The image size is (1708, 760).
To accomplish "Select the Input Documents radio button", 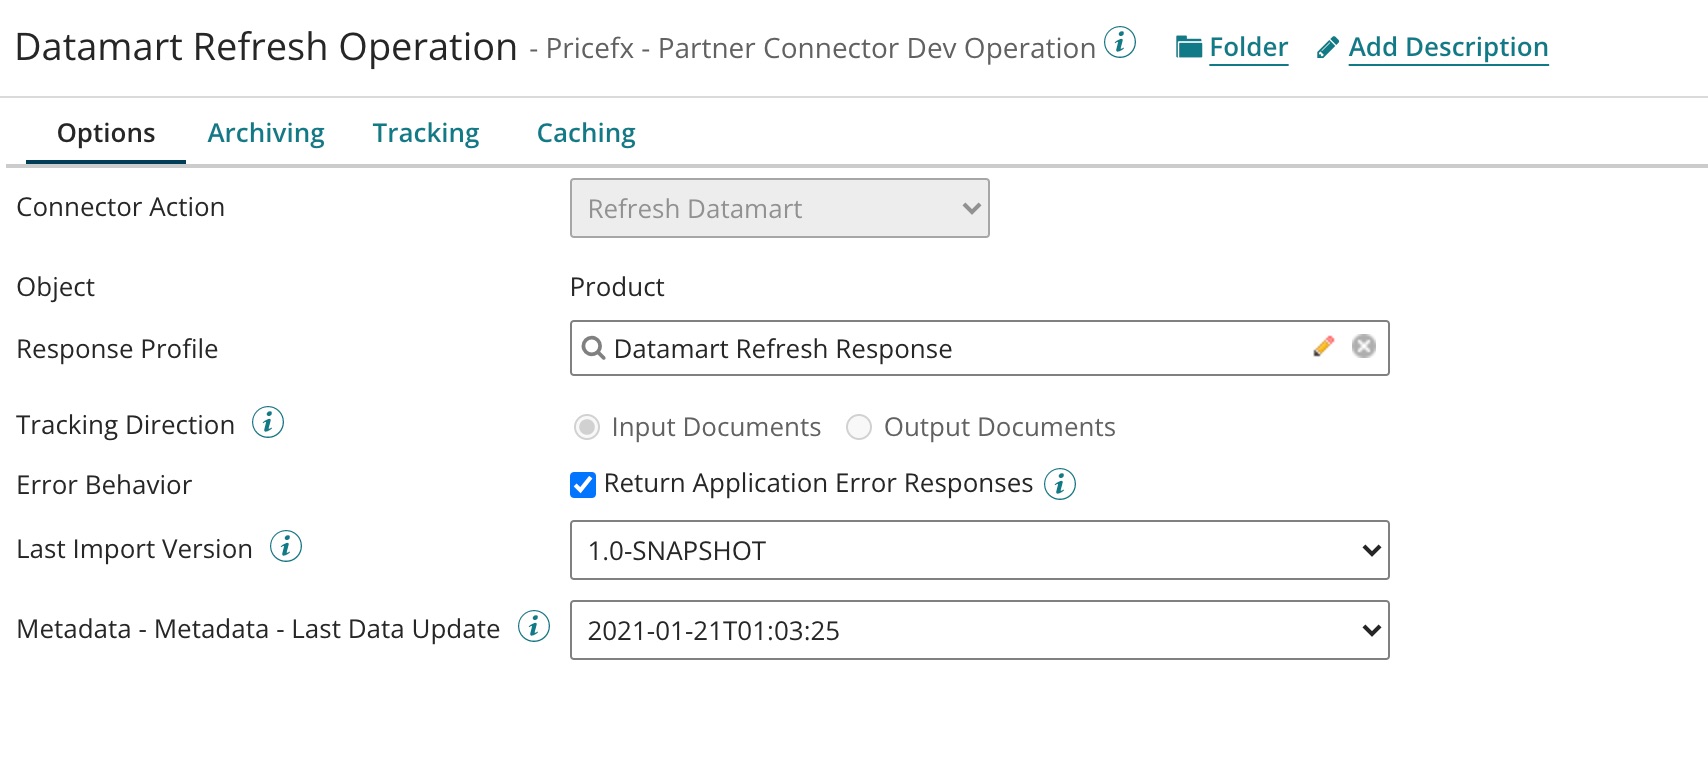I will tap(587, 428).
